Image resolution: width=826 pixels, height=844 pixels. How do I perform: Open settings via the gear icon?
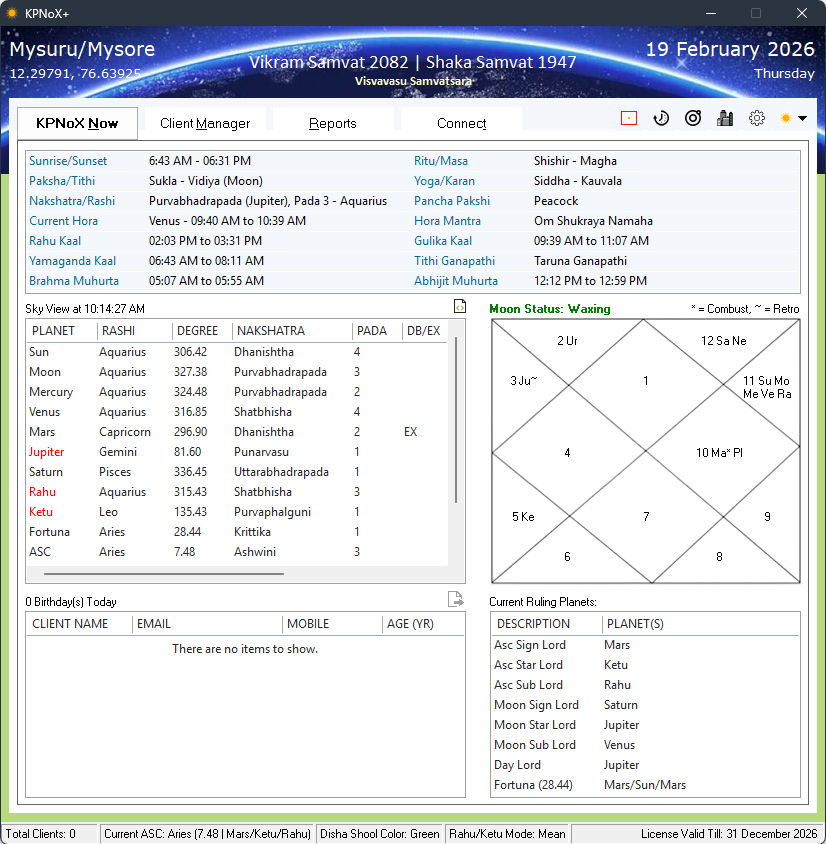pyautogui.click(x=757, y=118)
